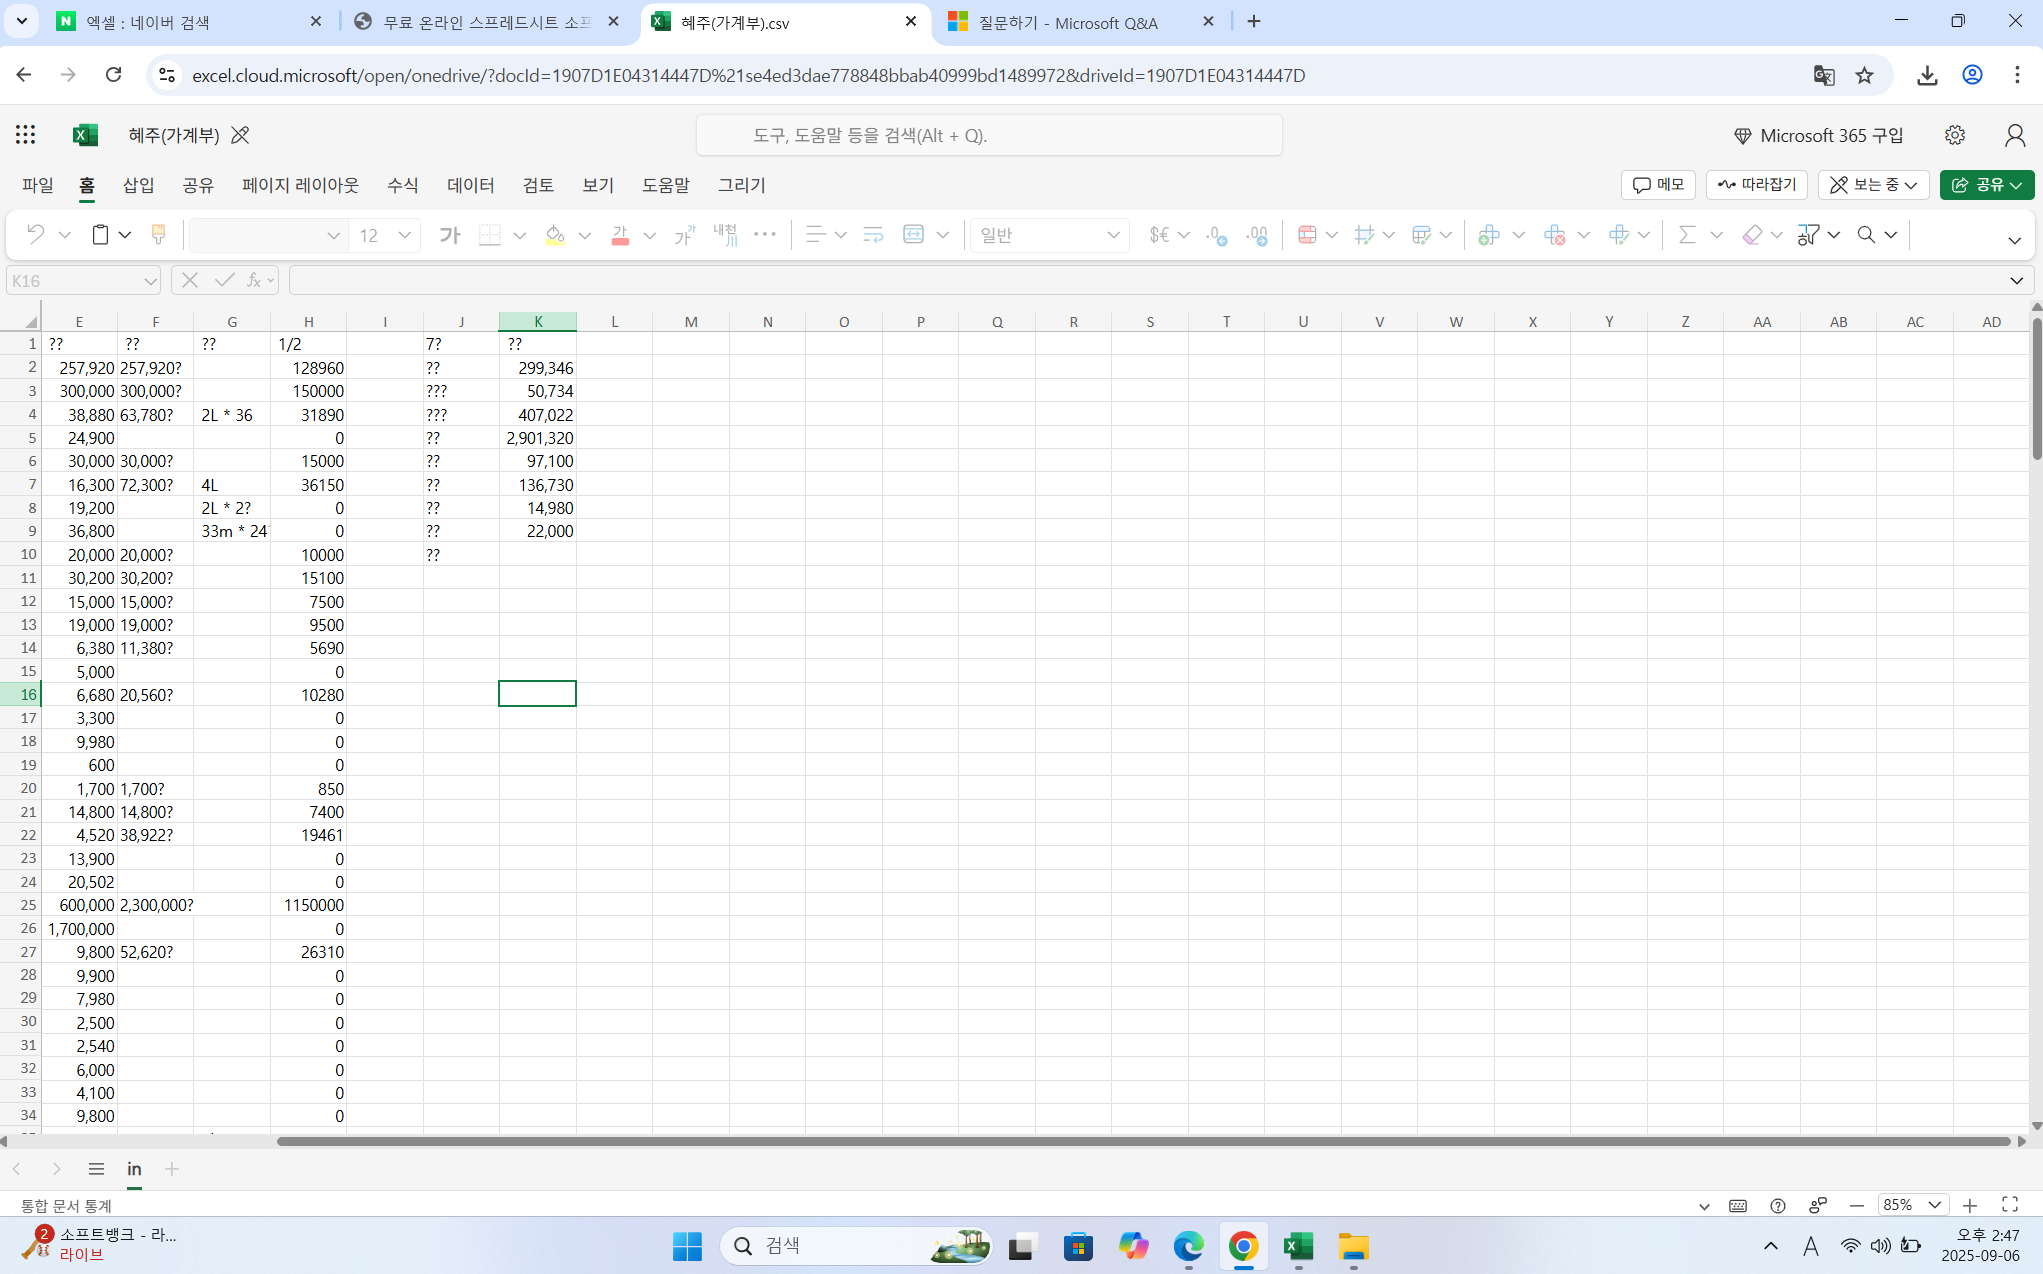The image size is (2043, 1274).
Task: Click the red font color swatch
Action: point(620,235)
